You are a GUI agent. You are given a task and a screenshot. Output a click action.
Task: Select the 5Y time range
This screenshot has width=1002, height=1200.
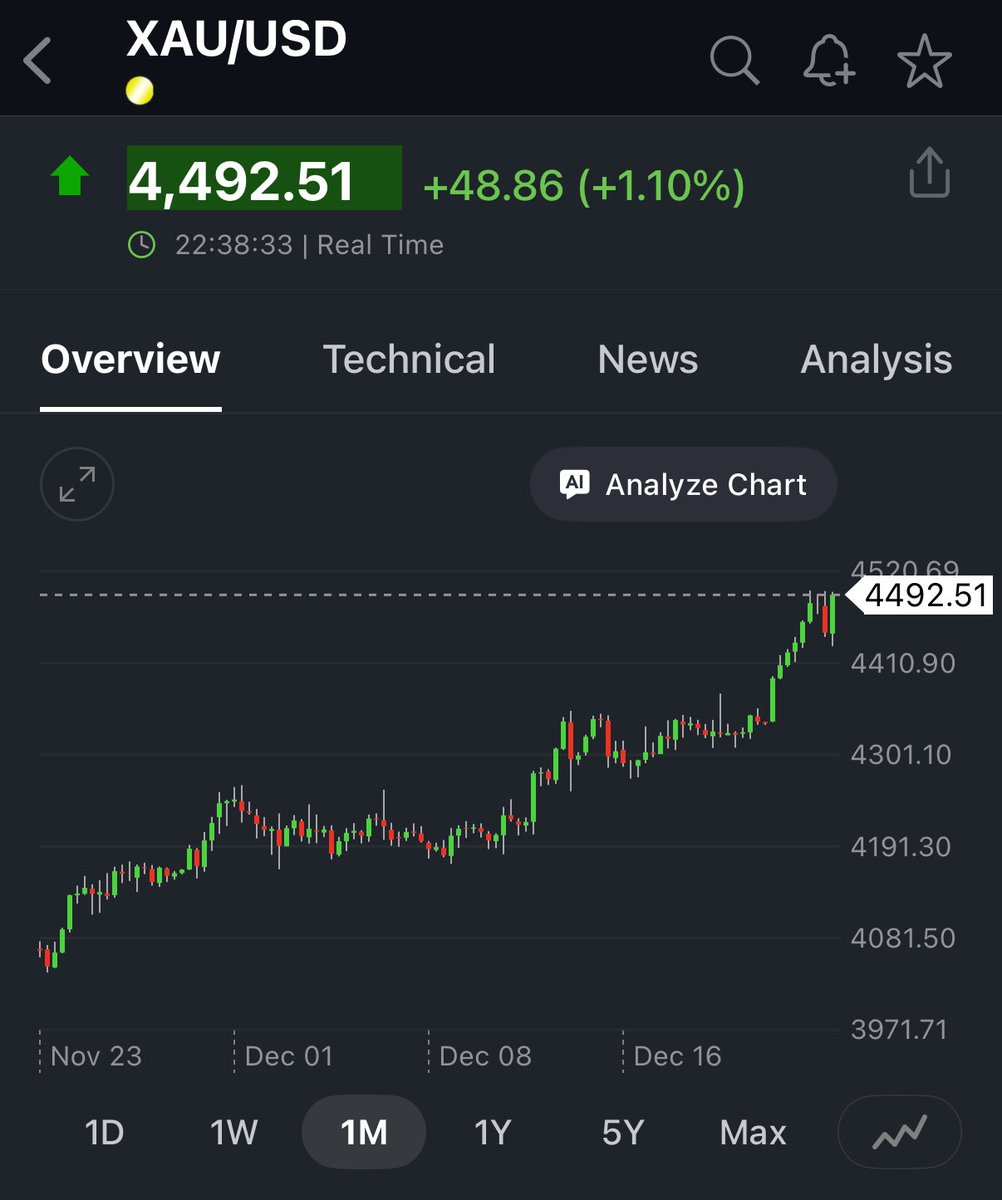(x=623, y=1133)
